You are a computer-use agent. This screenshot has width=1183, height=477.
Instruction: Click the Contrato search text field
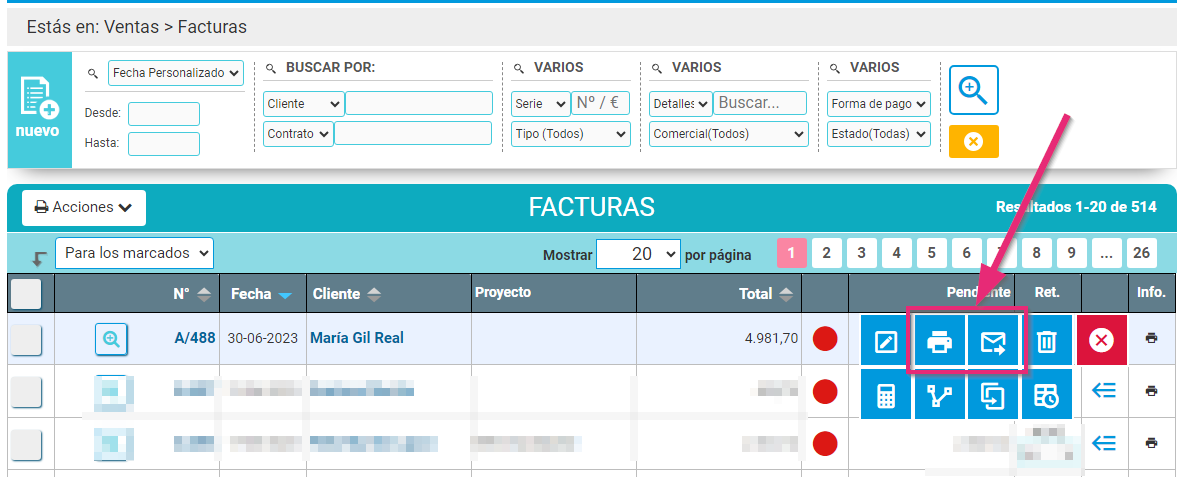413,134
